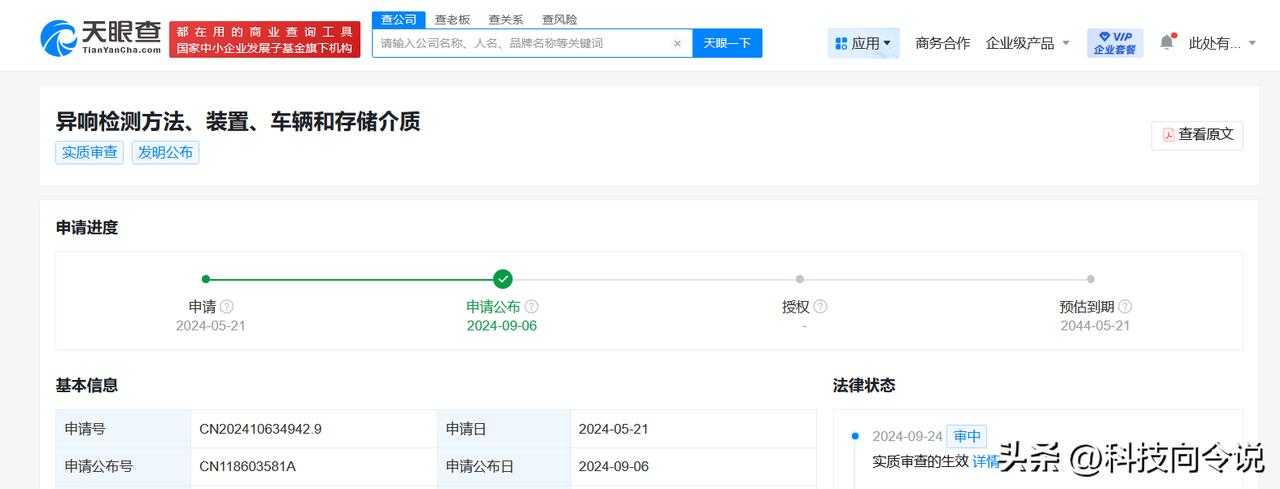Open 商务合作 in top navigation
The width and height of the screenshot is (1280, 489).
point(943,43)
